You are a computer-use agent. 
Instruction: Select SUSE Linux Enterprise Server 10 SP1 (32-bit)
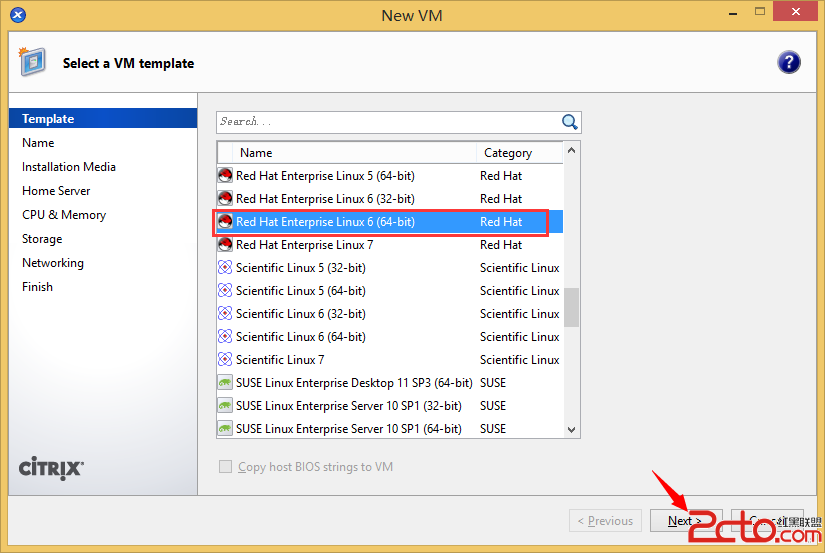click(x=390, y=406)
